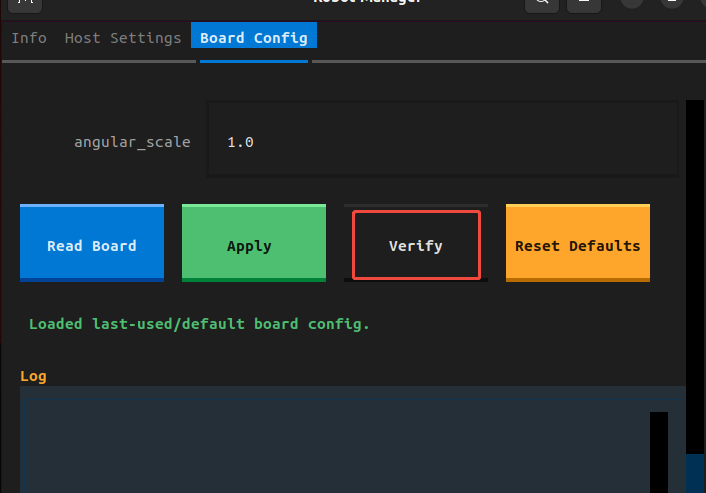Click the angular_scale label
Screen dimensions: 706x493
[132, 142]
